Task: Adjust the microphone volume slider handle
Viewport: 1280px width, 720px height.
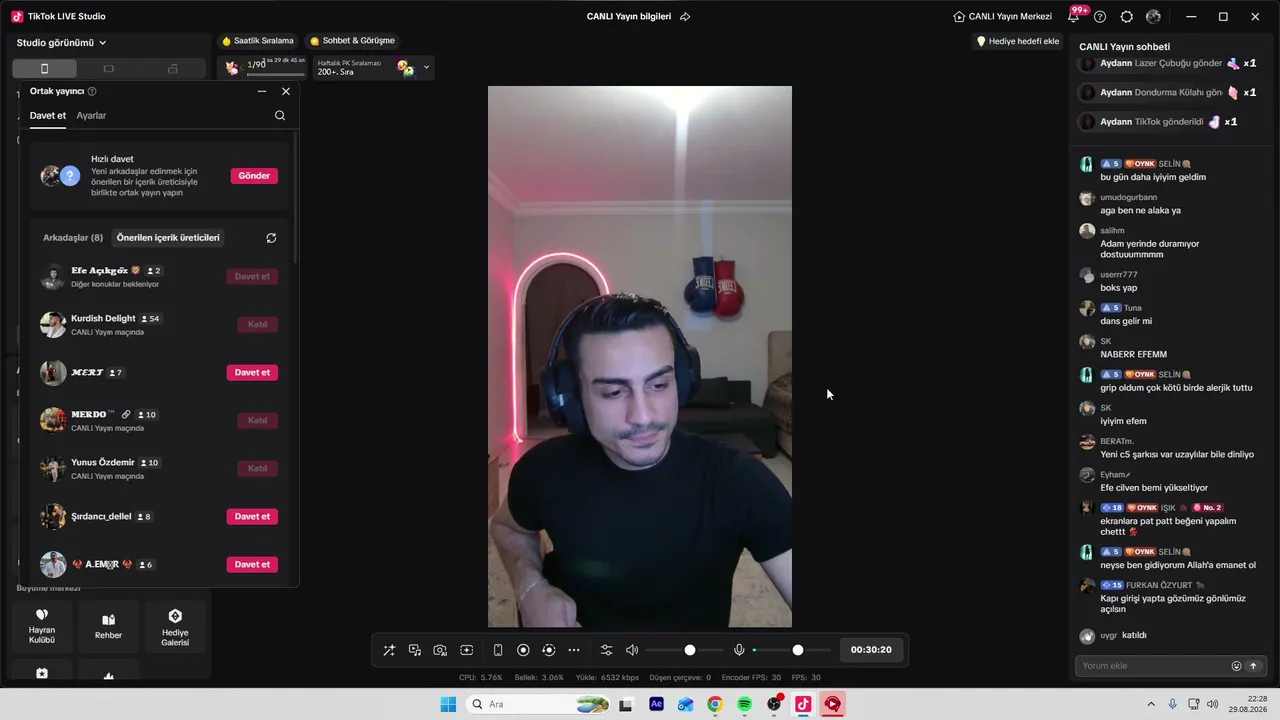Action: click(x=798, y=650)
